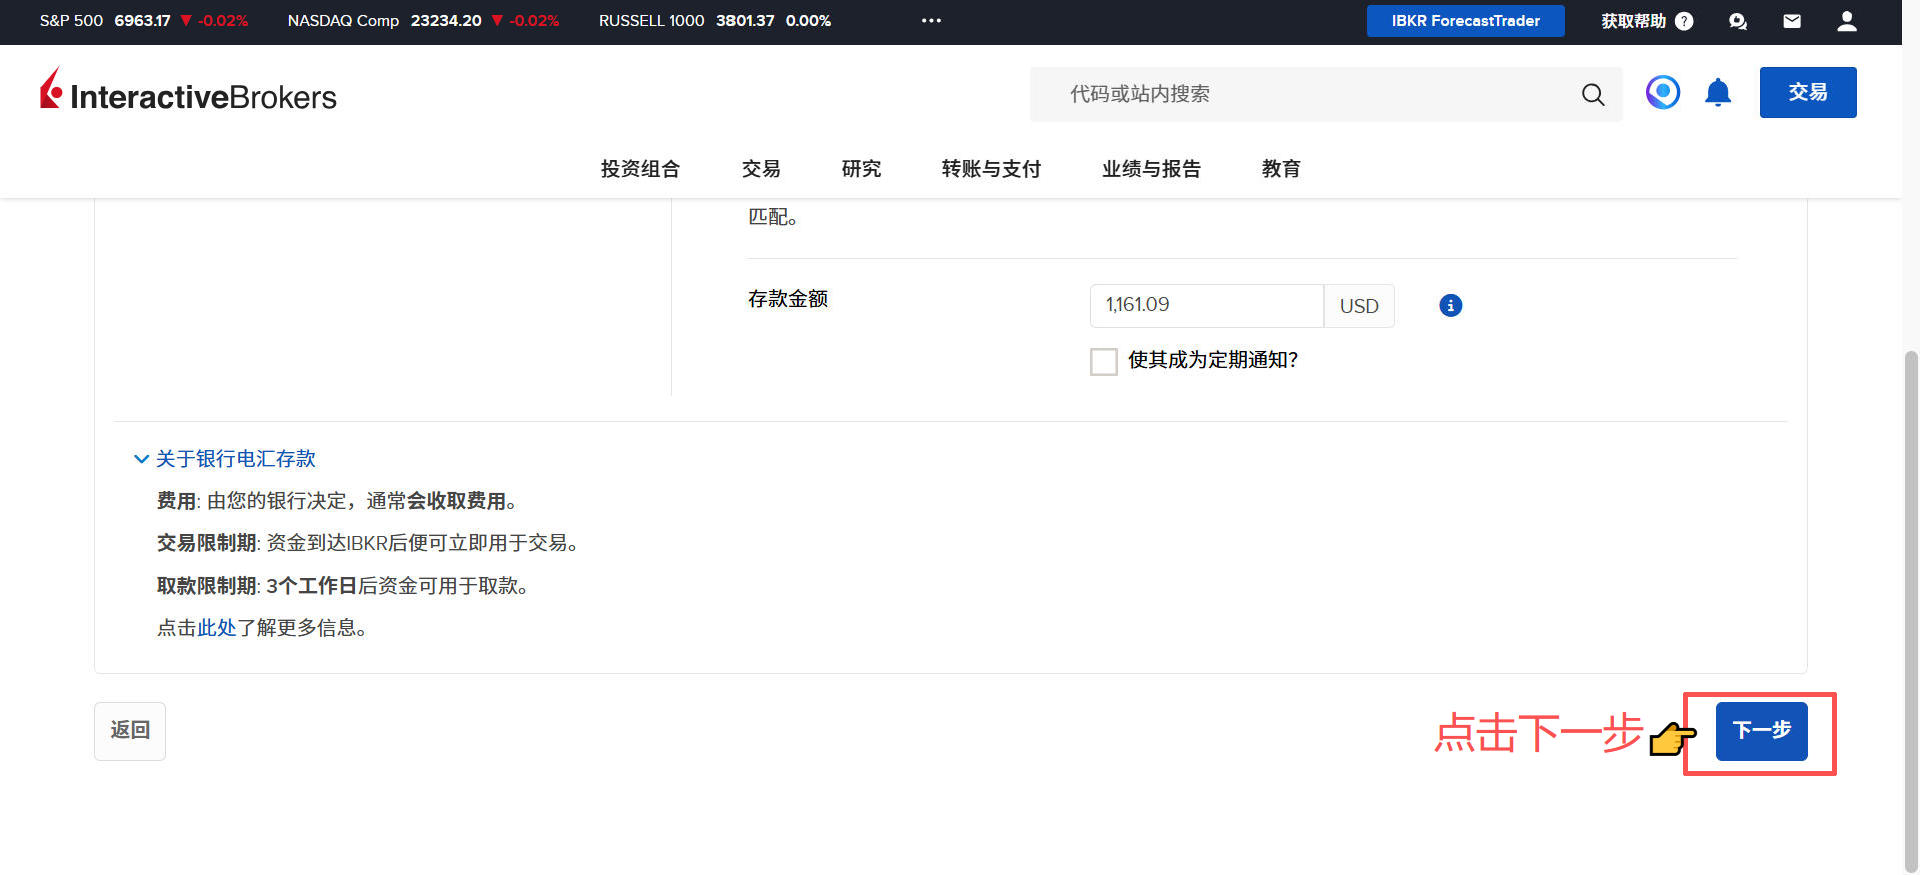The image size is (1920, 875).
Task: Open the mail messages icon
Action: 1791,21
